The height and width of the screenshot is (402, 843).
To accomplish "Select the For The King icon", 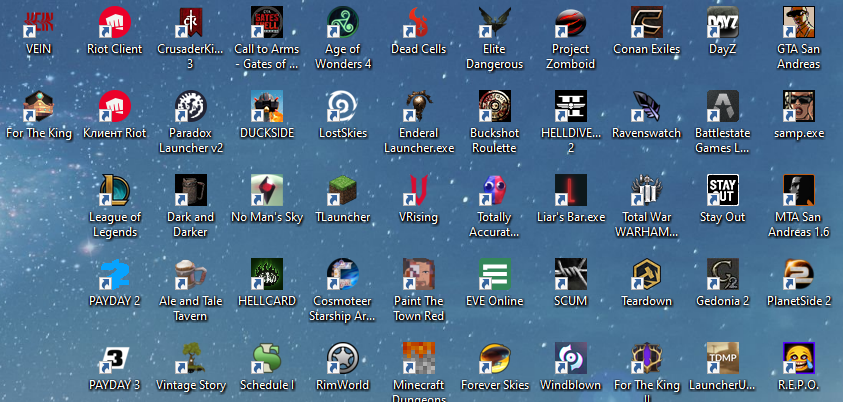I will 39,106.
